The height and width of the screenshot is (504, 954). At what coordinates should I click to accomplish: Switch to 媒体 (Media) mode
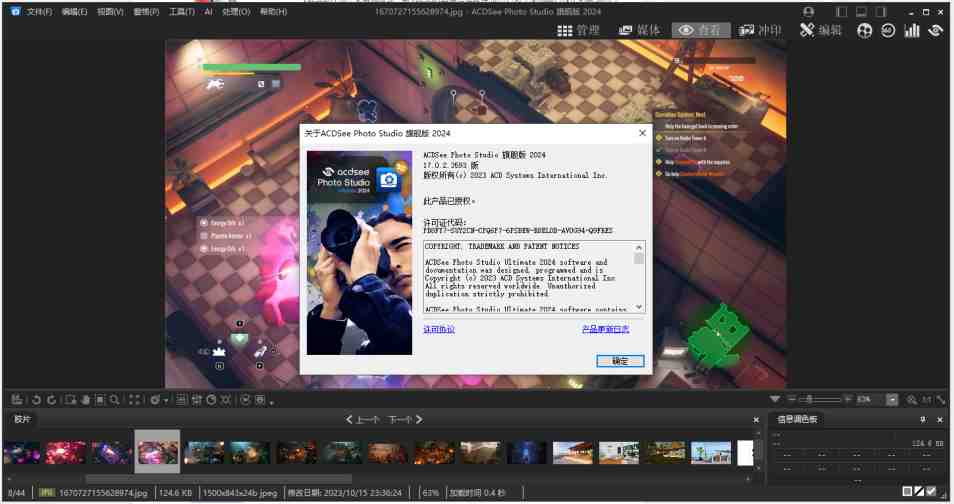(x=639, y=30)
